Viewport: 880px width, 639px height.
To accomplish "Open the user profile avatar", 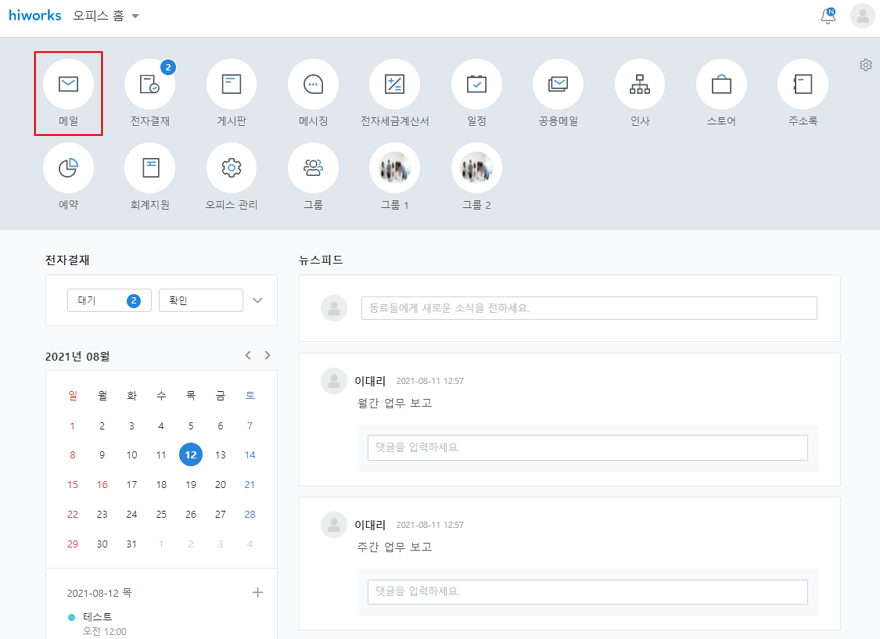I will point(863,16).
